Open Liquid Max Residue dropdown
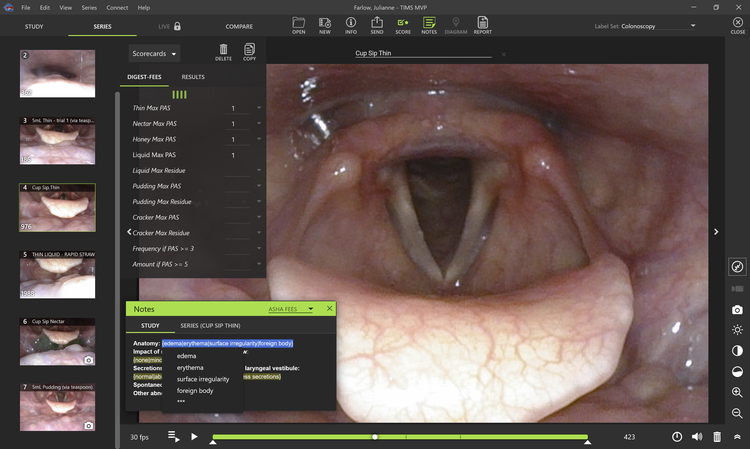The image size is (750, 449). pos(259,170)
